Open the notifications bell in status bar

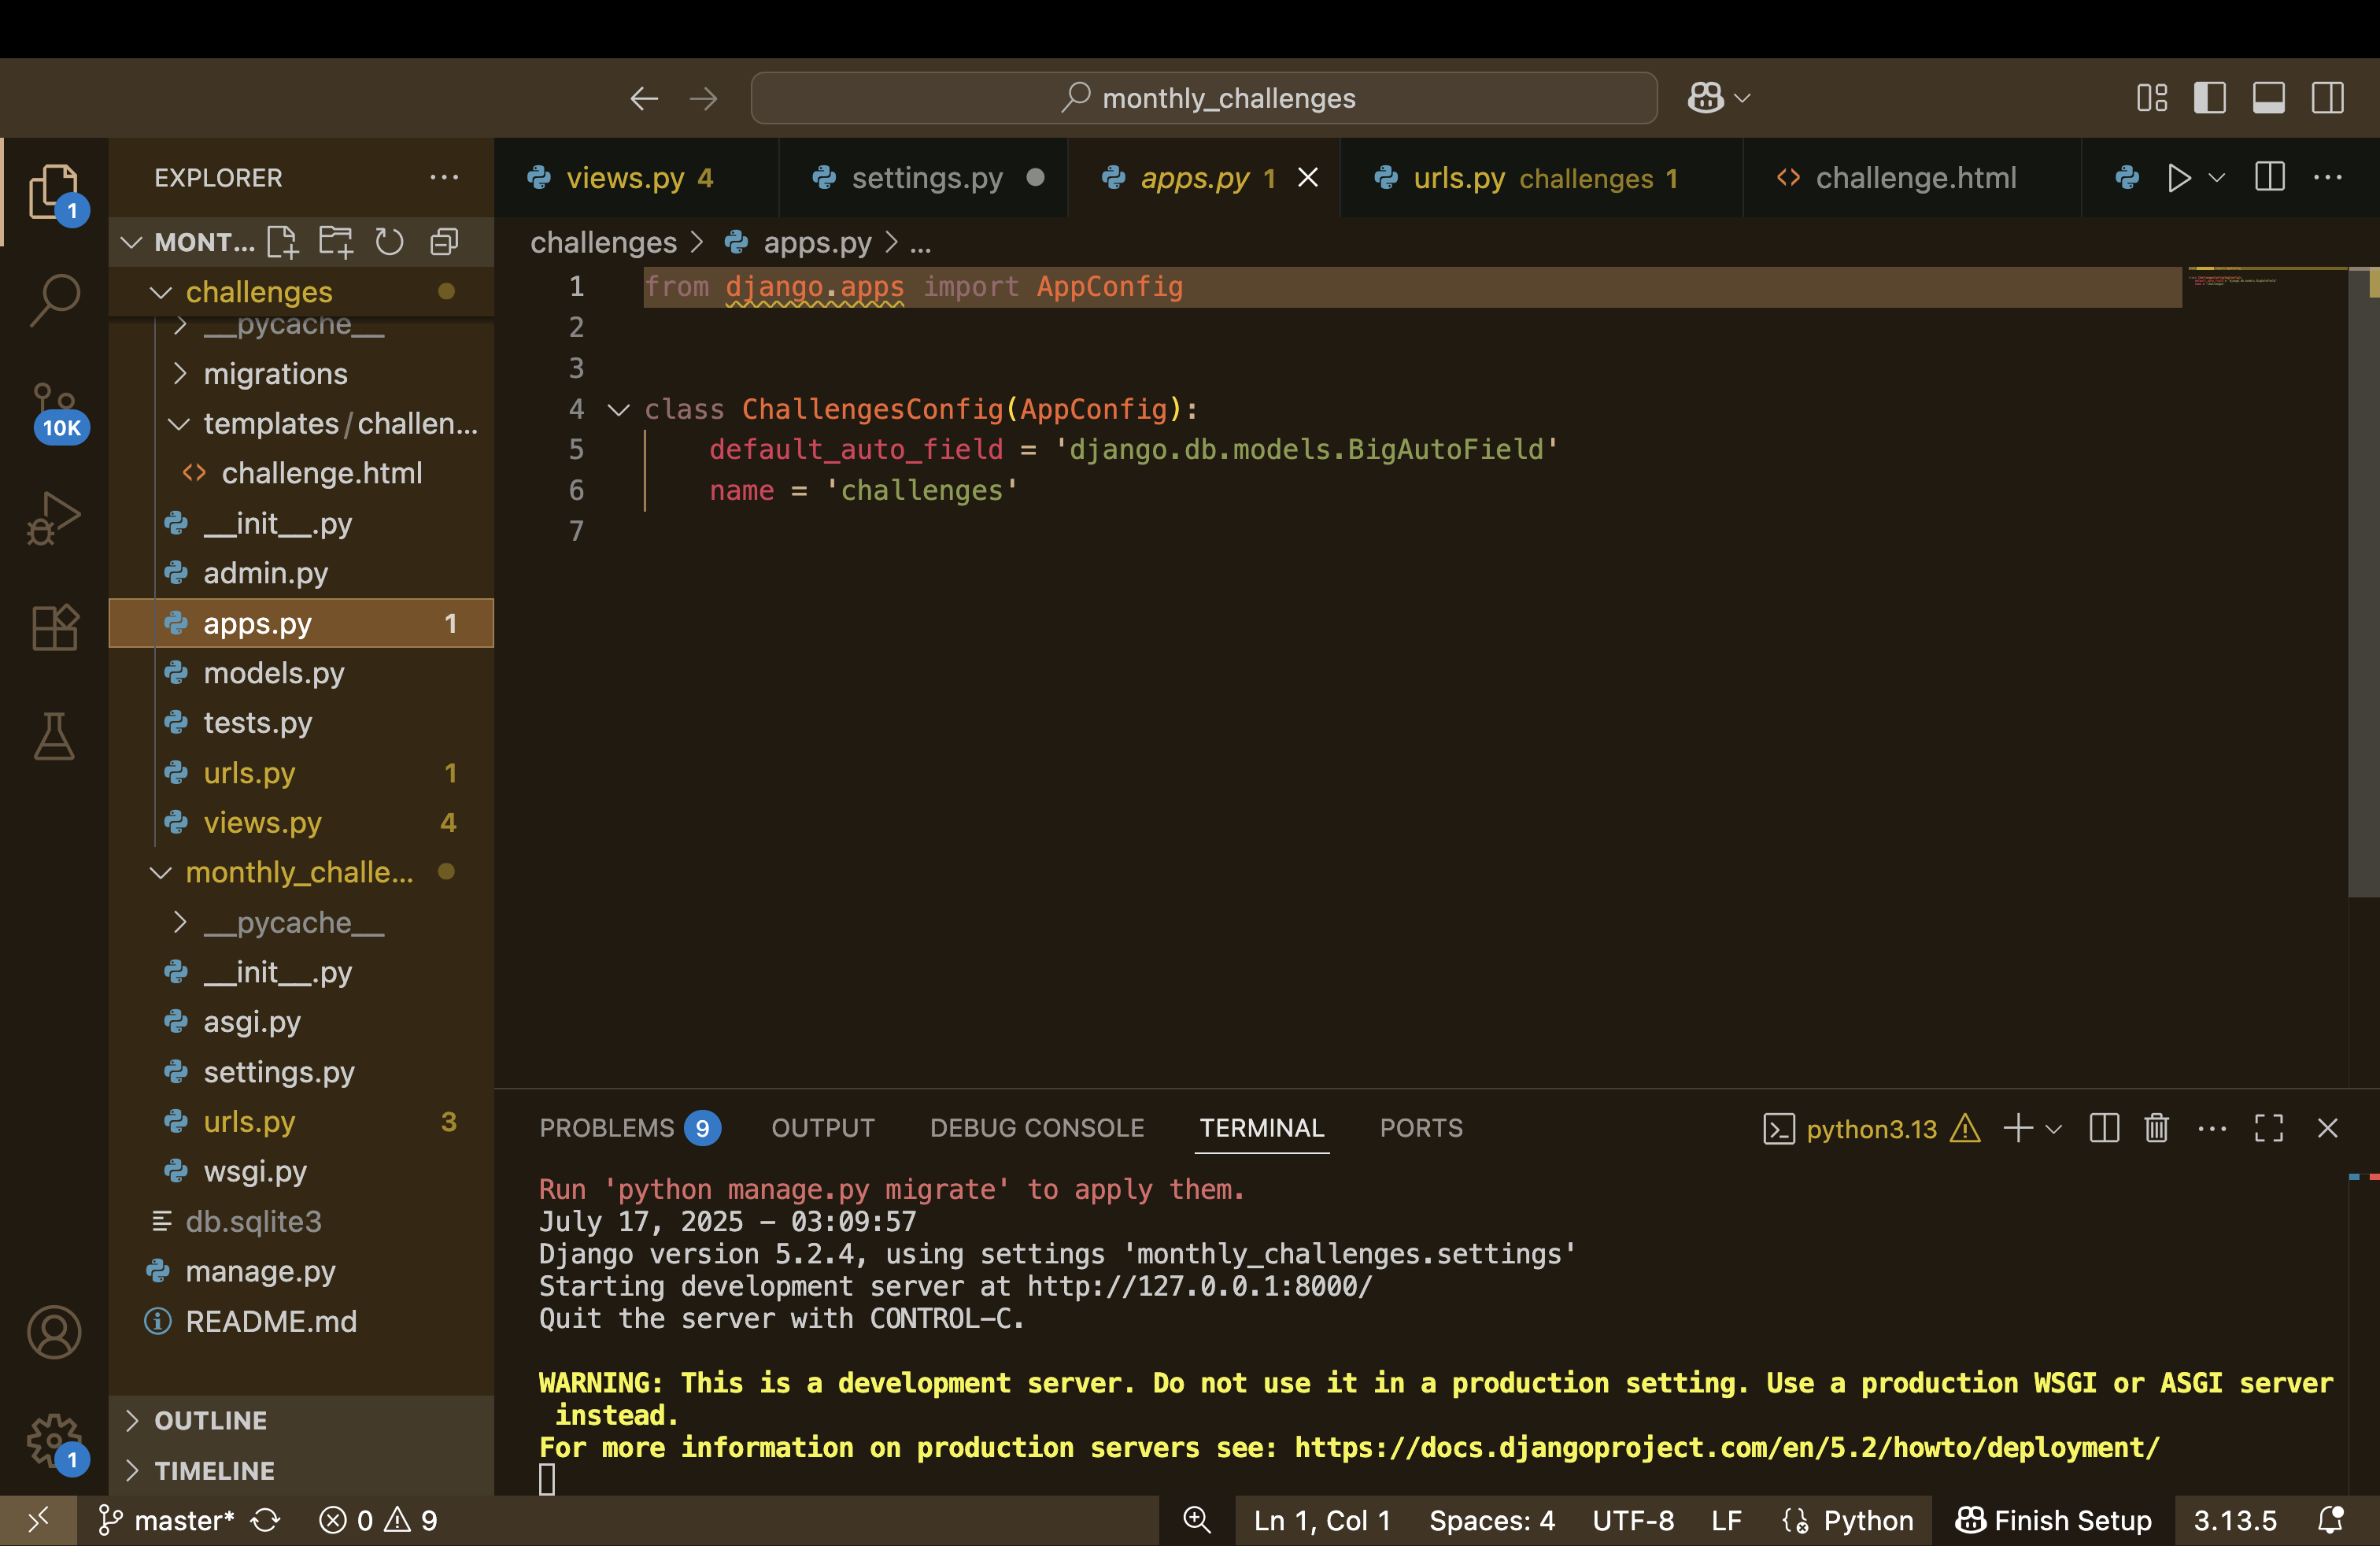click(x=2330, y=1520)
